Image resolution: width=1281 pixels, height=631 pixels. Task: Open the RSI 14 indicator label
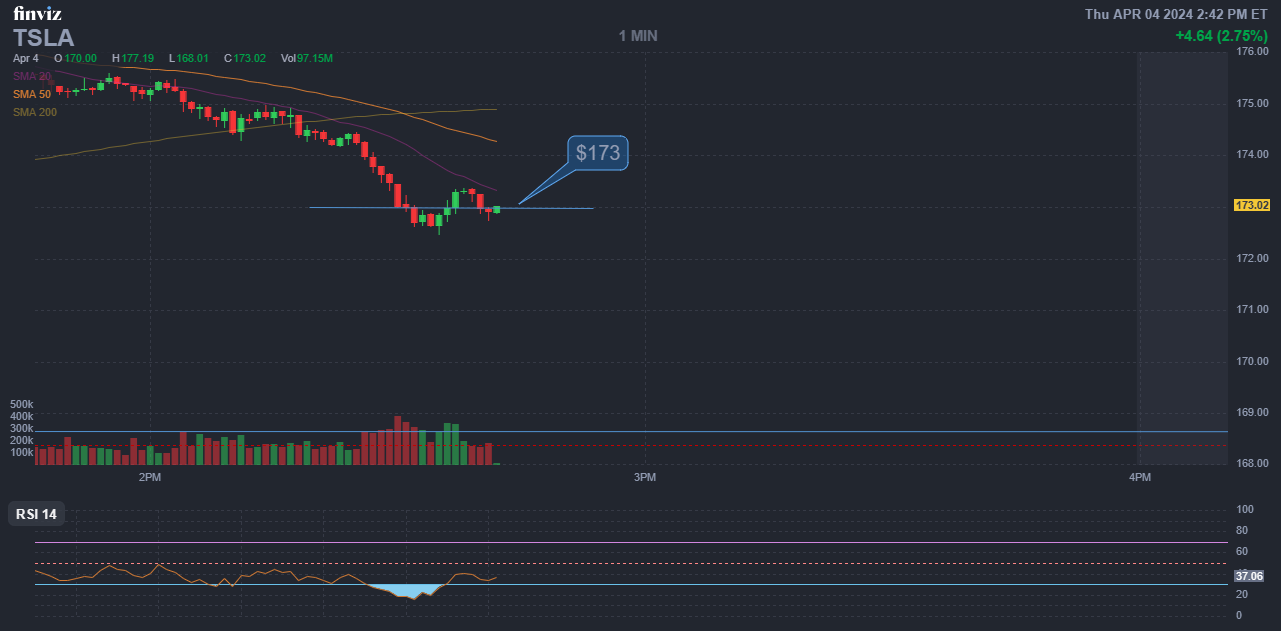37,514
